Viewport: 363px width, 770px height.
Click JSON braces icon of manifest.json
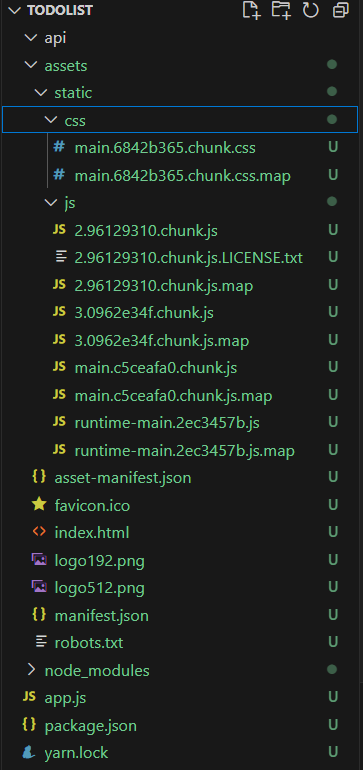tap(39, 614)
